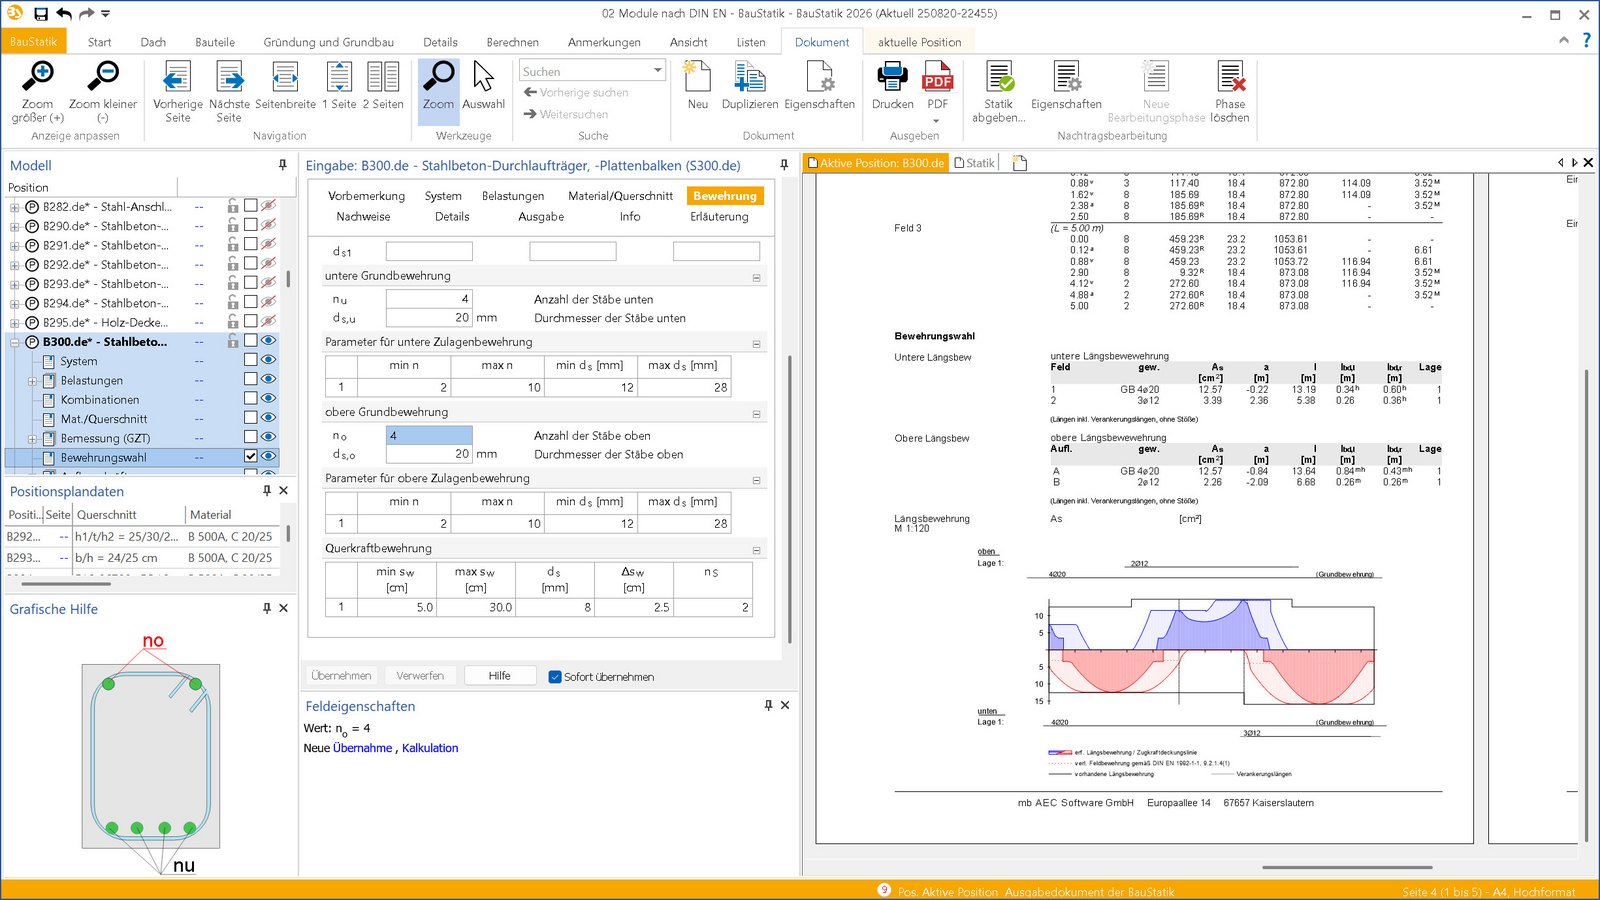1600x900 pixels.
Task: Uncheck the Bewehrungswahl output checkbox
Action: (251, 456)
